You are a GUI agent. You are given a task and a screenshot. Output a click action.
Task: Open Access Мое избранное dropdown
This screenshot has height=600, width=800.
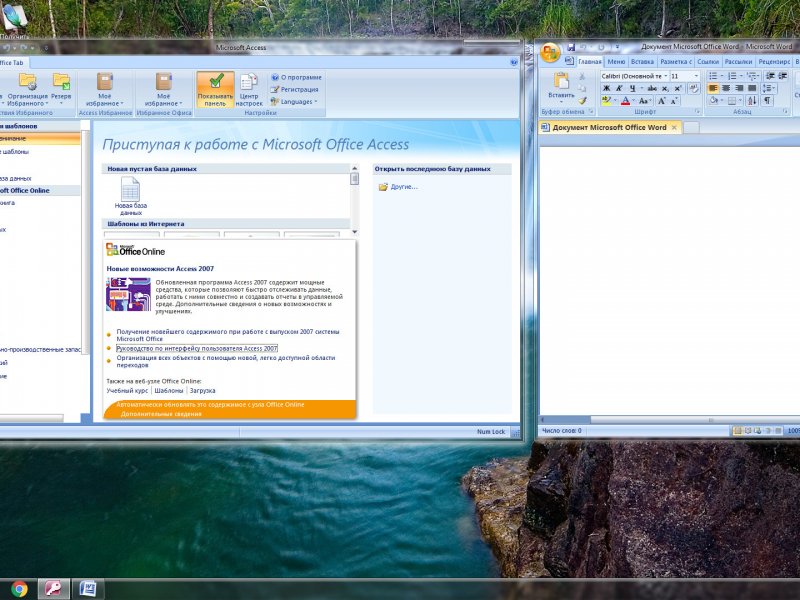(105, 89)
